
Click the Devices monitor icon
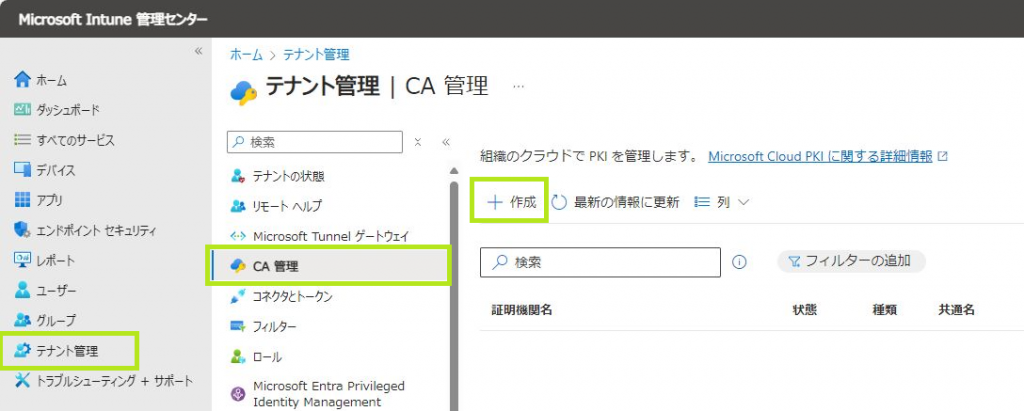pos(22,170)
